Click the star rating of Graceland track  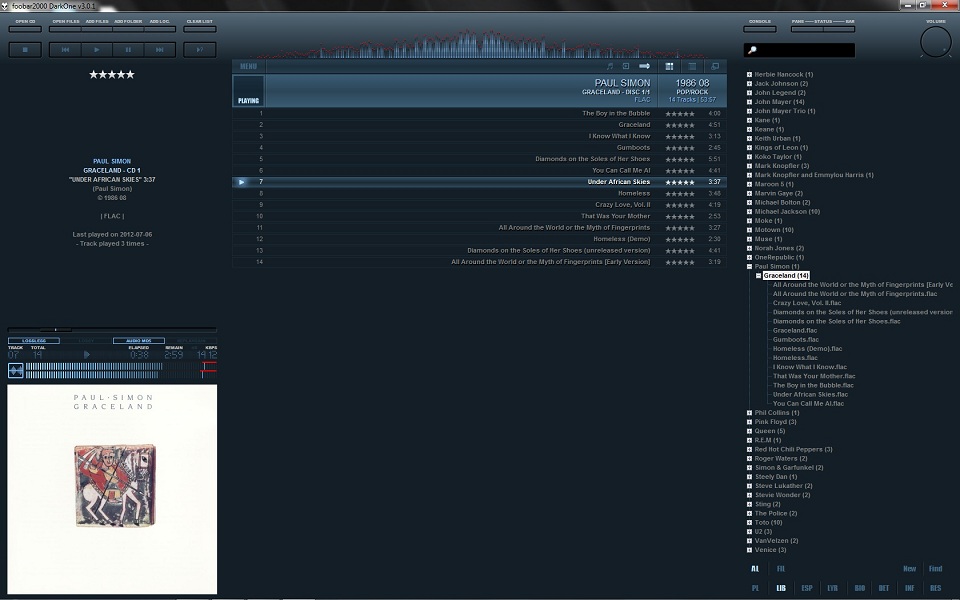[x=680, y=125]
